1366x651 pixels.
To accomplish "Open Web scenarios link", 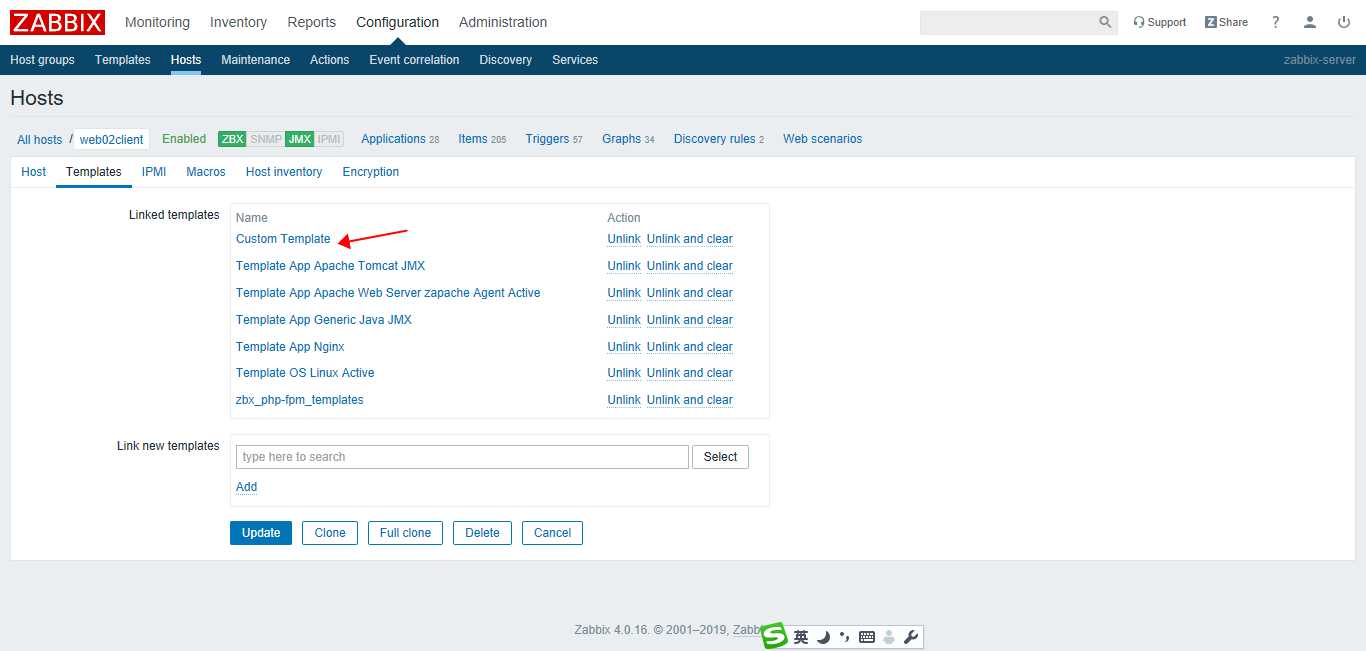I will (x=822, y=139).
